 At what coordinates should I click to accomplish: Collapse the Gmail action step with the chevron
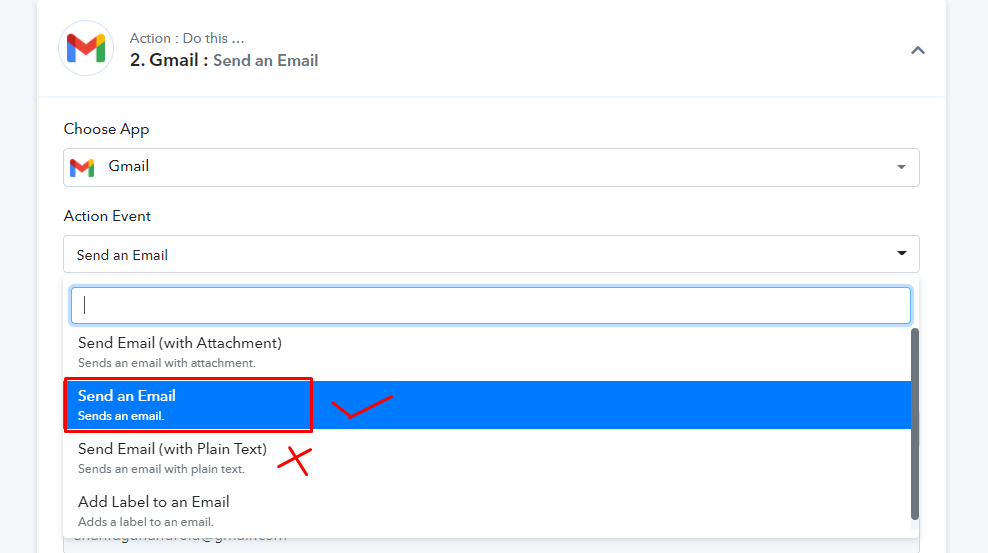pos(917,50)
